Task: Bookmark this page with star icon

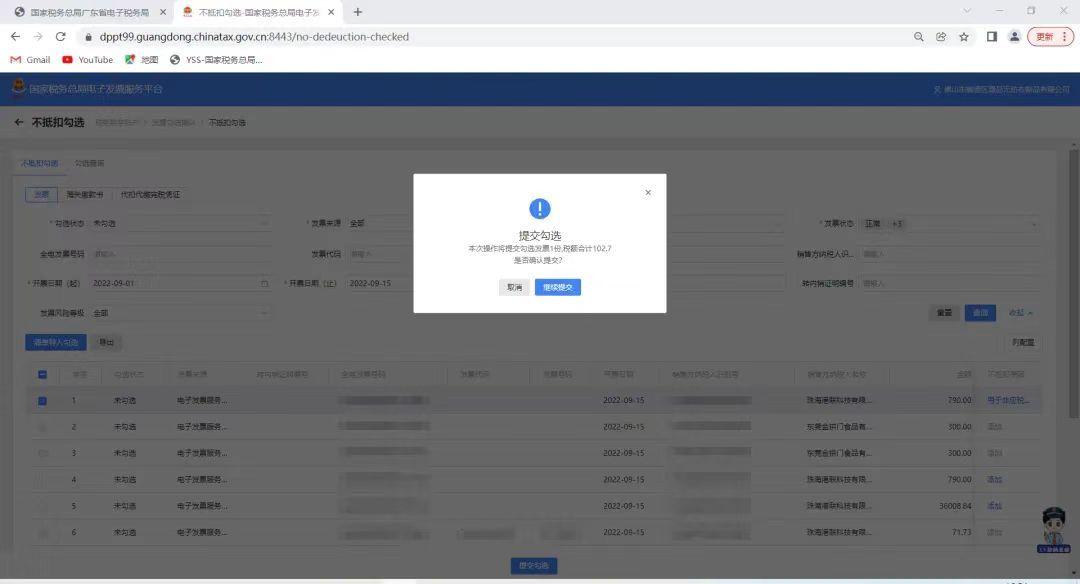Action: point(964,37)
